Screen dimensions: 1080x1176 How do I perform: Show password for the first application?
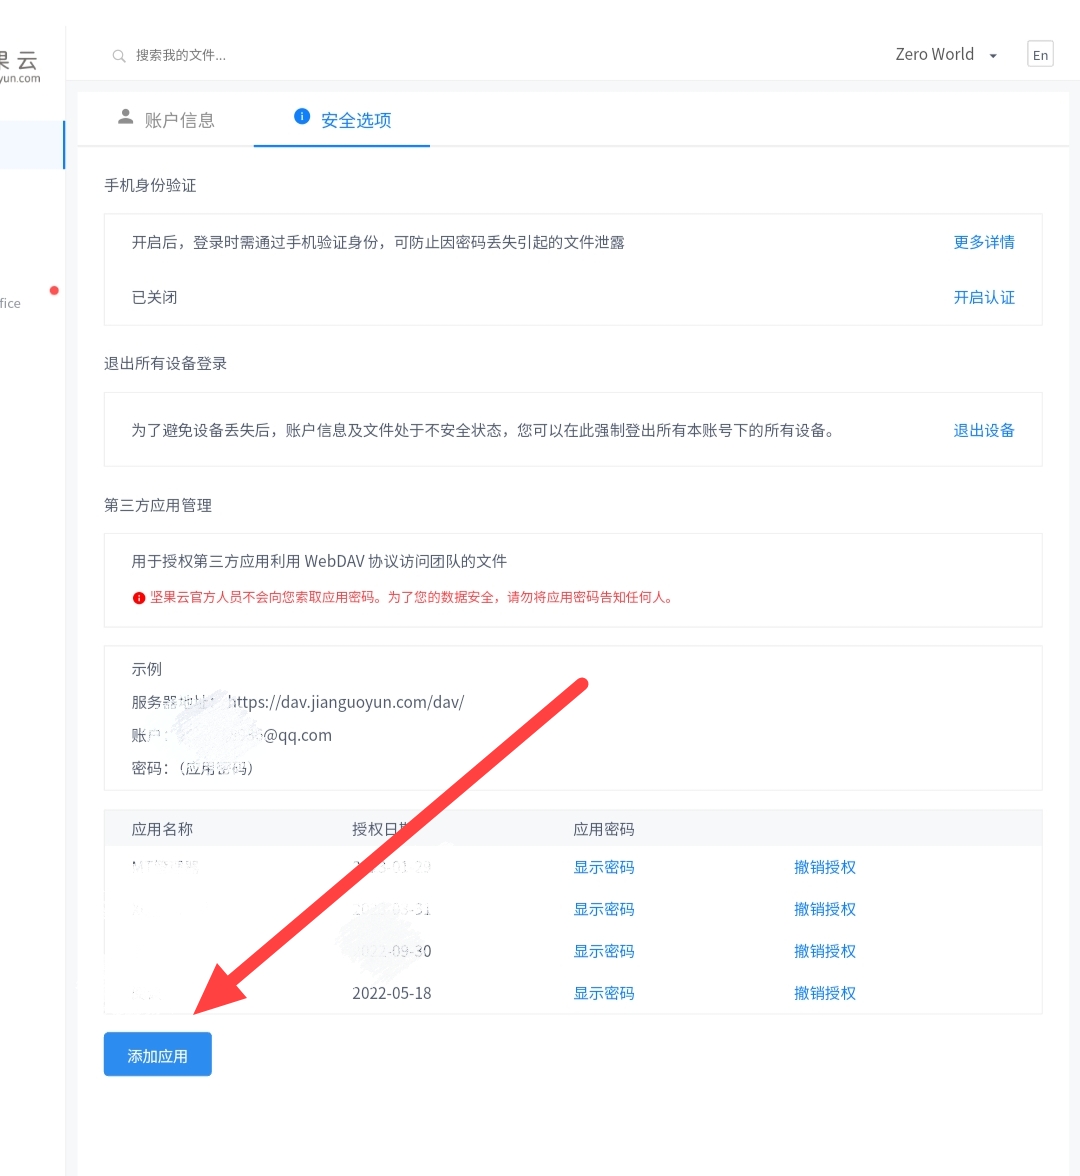click(x=603, y=867)
